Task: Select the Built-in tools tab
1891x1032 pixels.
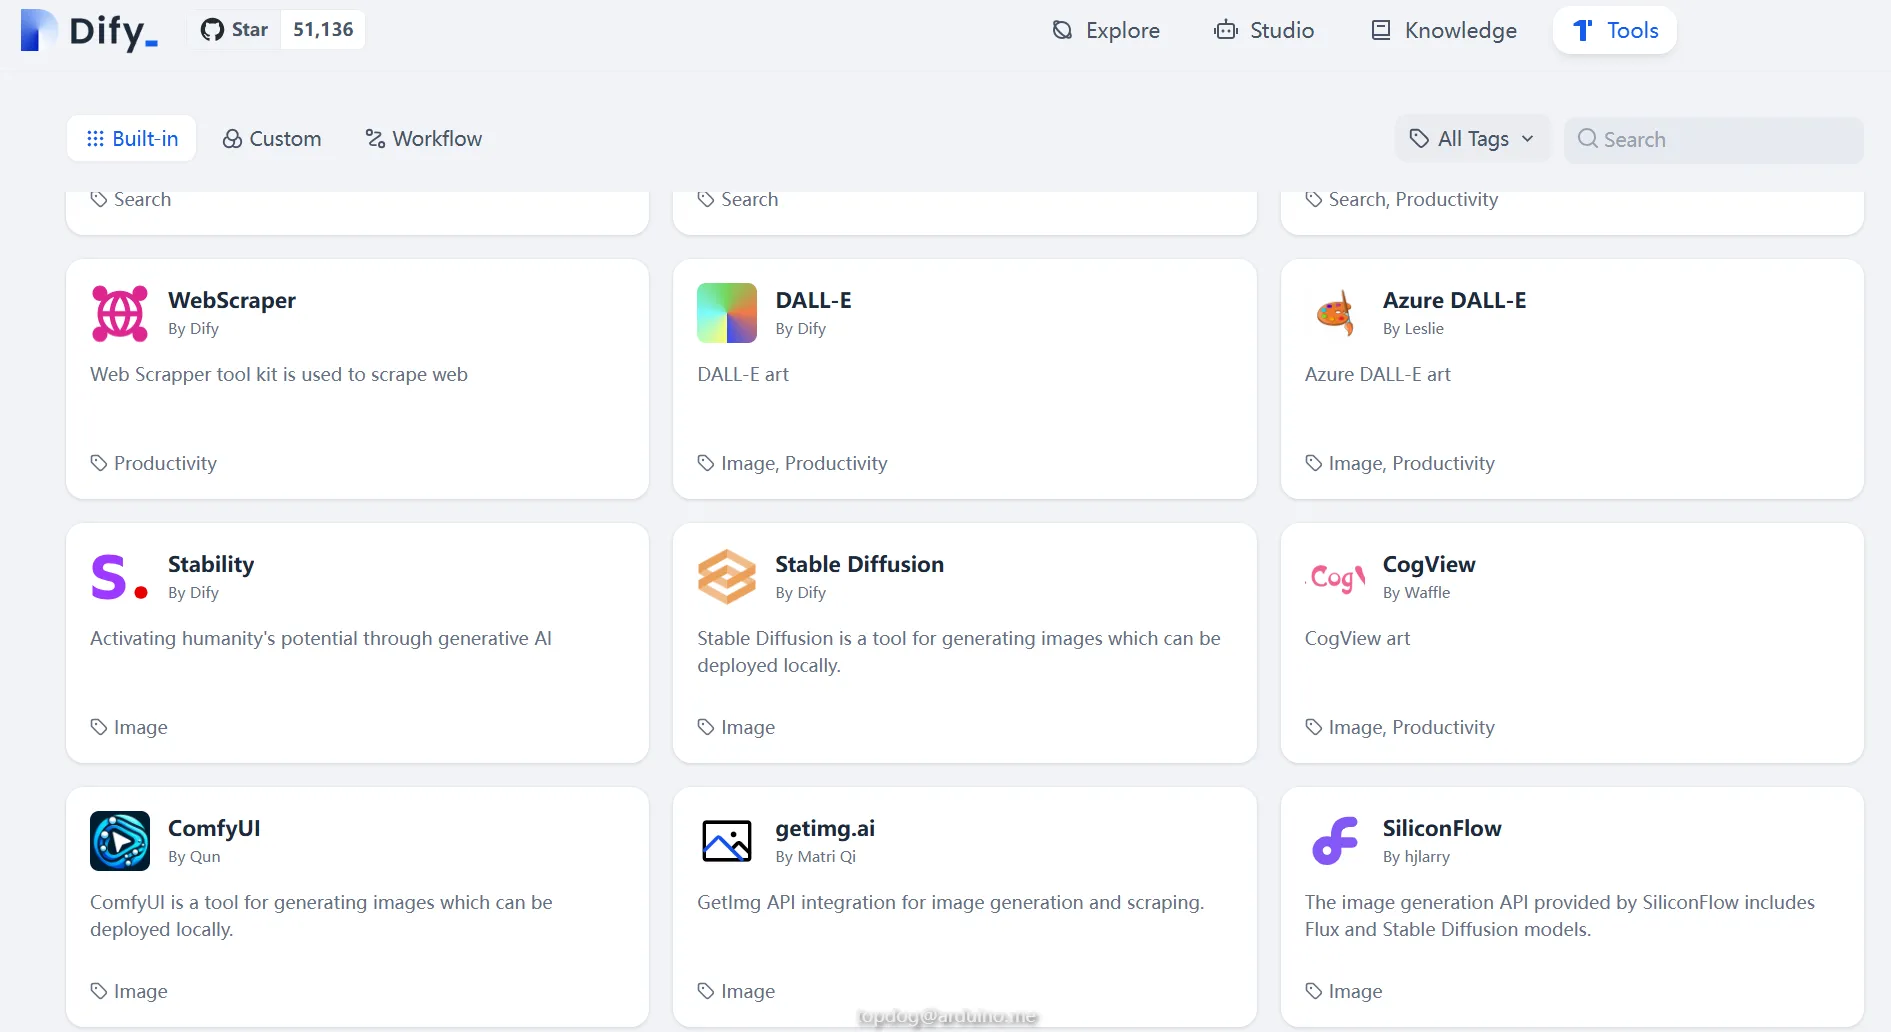Action: click(132, 139)
